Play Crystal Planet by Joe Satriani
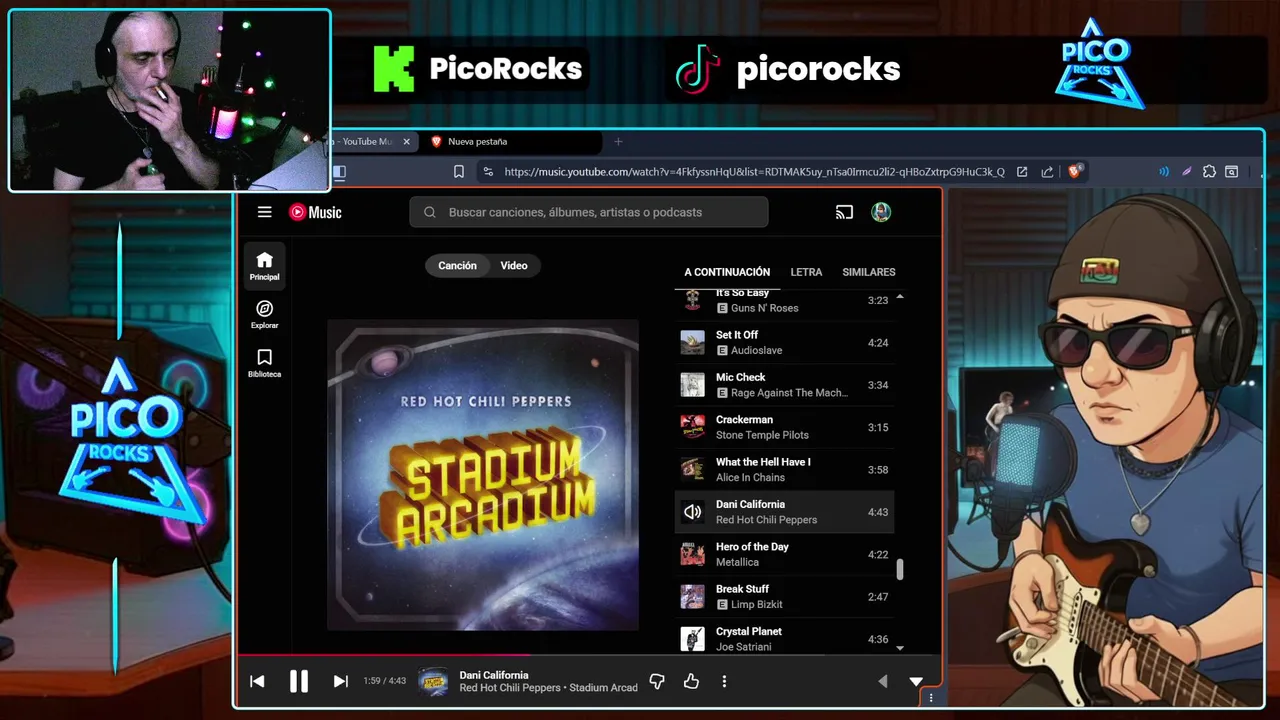This screenshot has height=720, width=1280. coord(785,638)
